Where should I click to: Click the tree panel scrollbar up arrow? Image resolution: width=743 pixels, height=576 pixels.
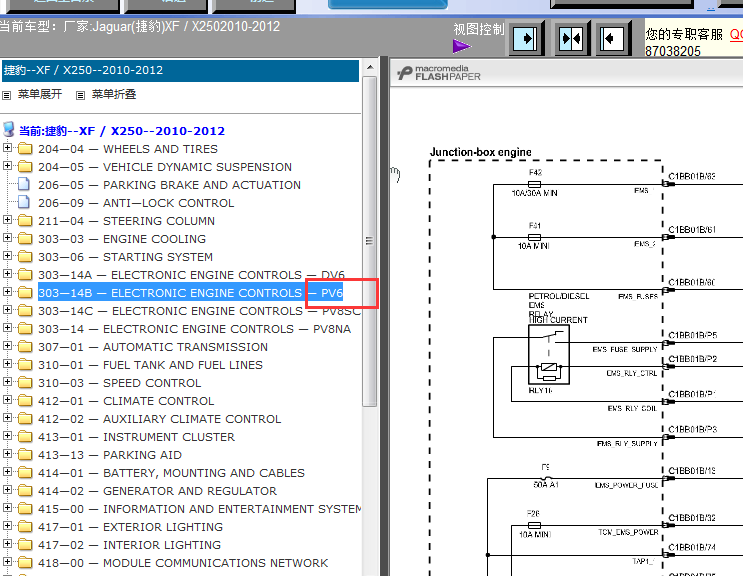pos(370,67)
